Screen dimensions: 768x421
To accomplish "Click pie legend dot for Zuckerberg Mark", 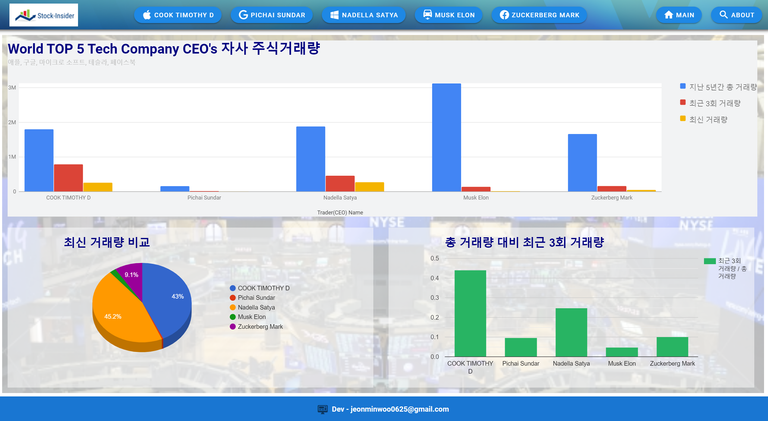I will (x=233, y=327).
